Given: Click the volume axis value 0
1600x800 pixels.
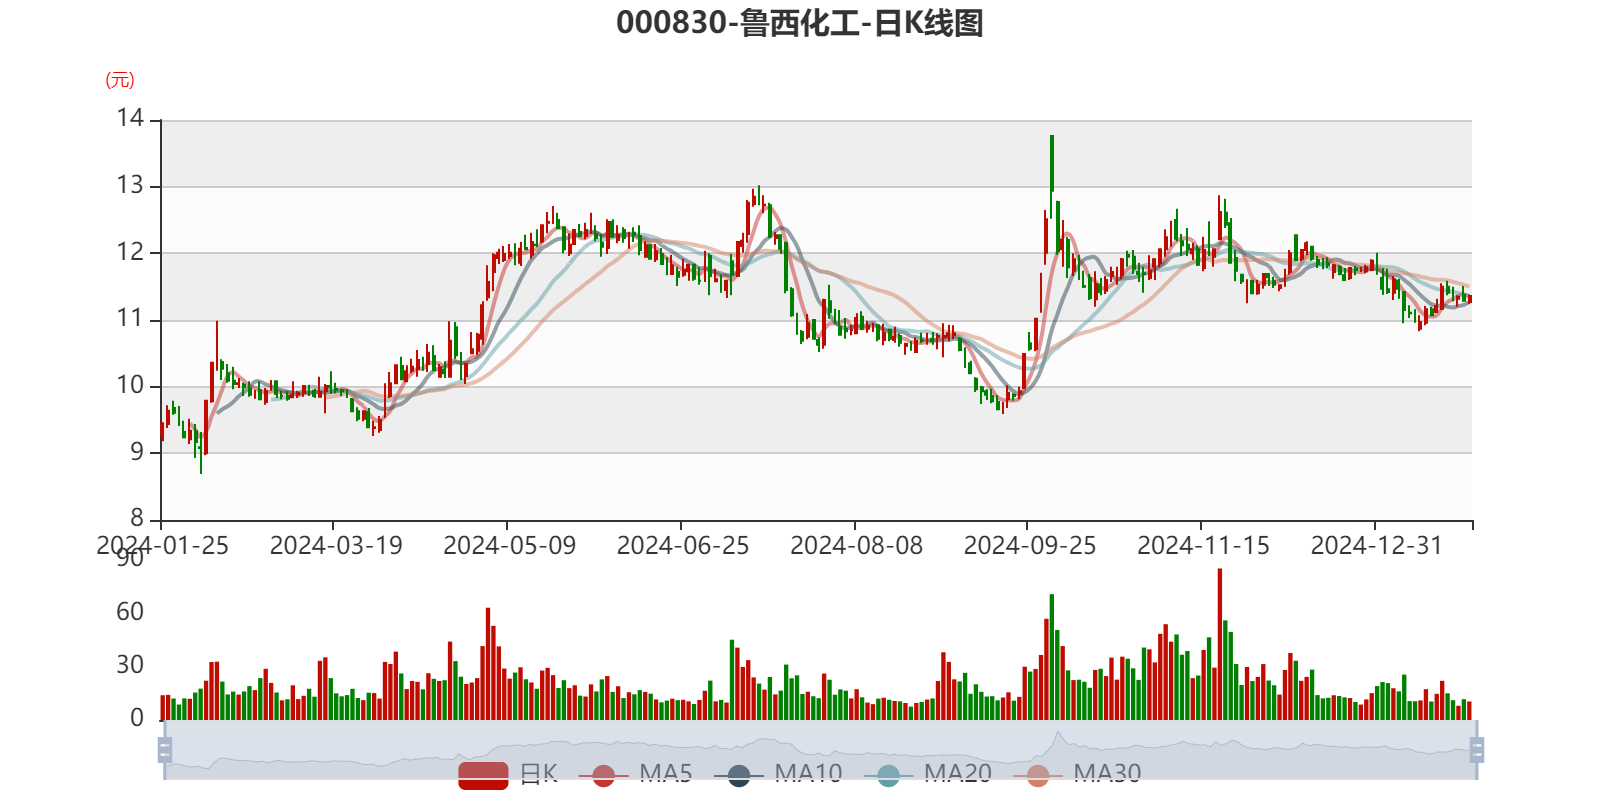Looking at the screenshot, I should coord(137,718).
